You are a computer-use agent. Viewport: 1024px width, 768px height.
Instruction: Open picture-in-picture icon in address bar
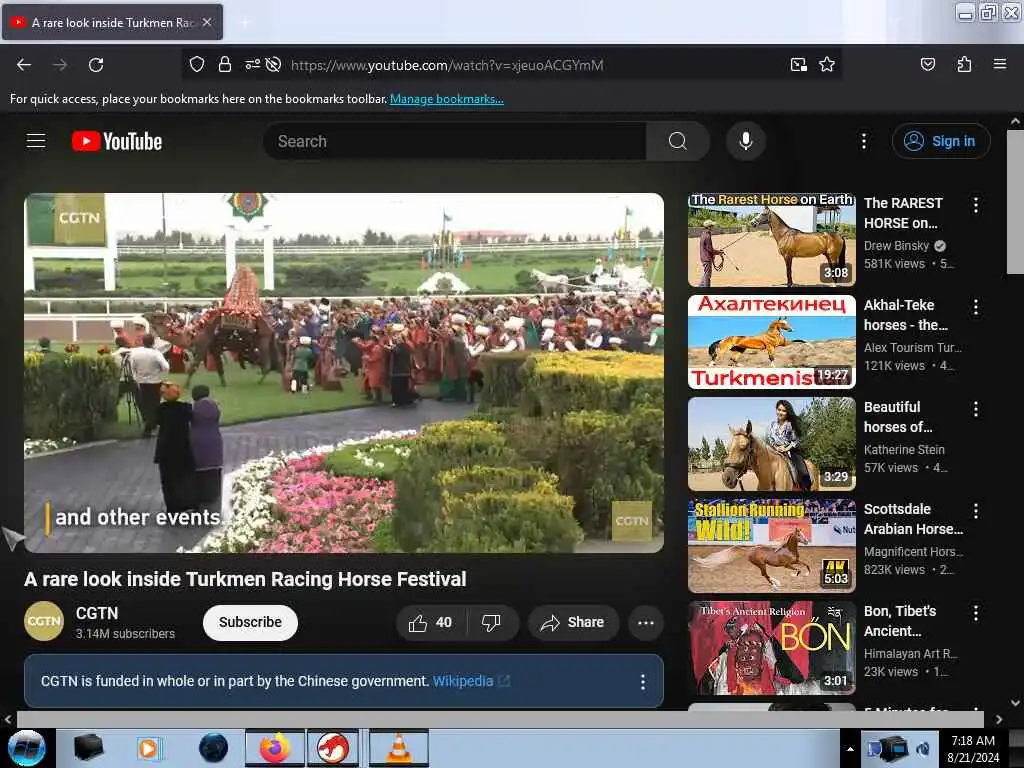coord(798,64)
